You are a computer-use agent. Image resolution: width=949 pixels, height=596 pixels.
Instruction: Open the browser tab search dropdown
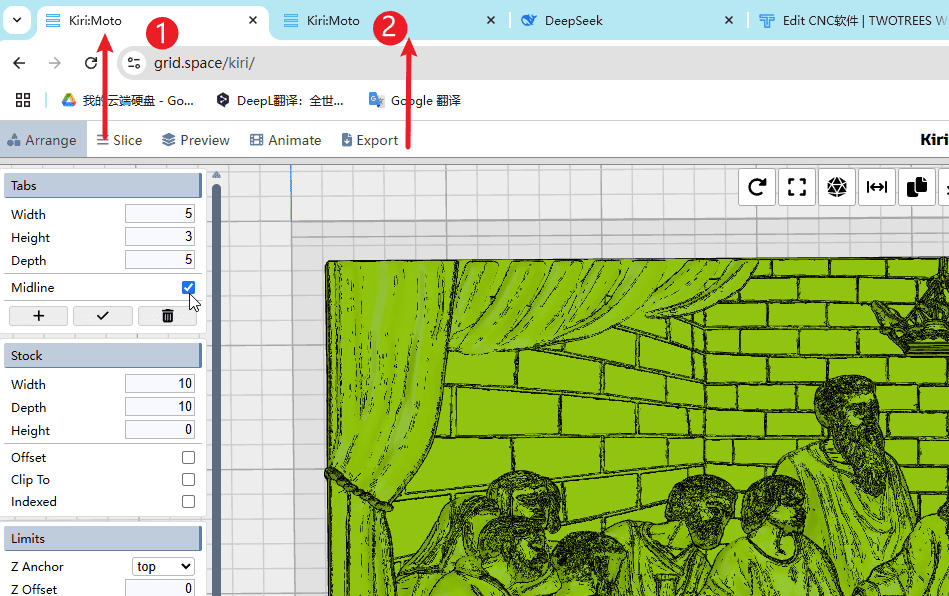pyautogui.click(x=18, y=20)
